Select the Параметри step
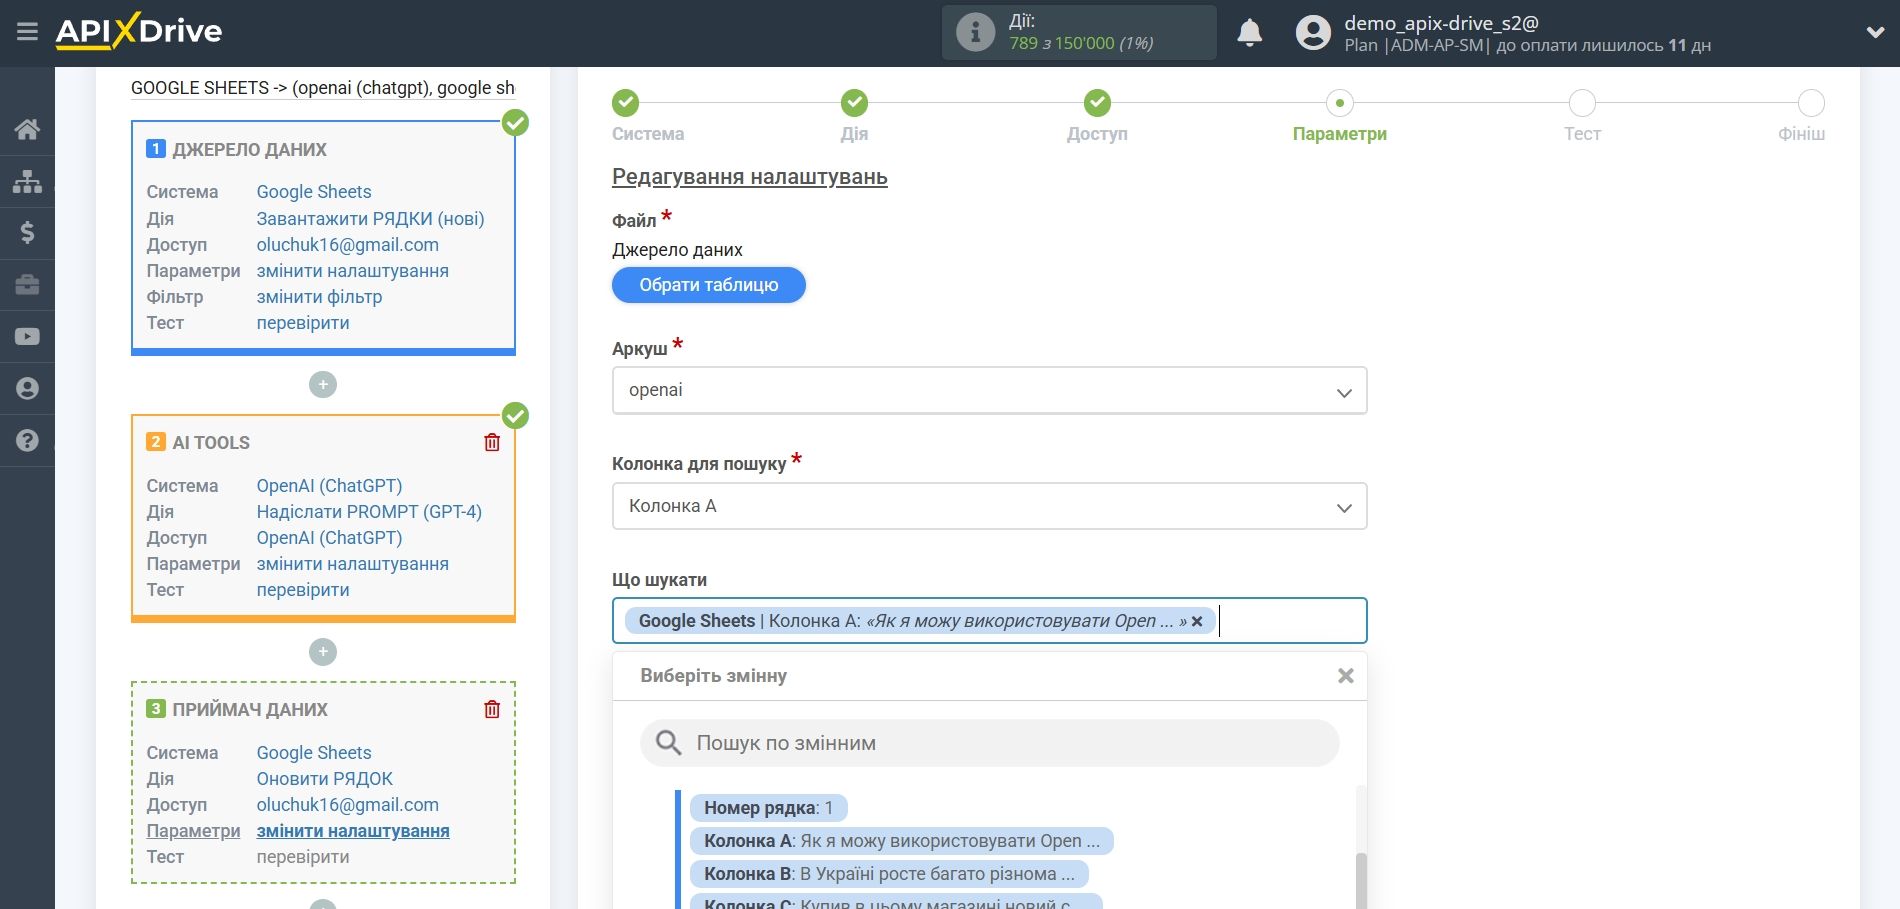Viewport: 1900px width, 909px height. click(1340, 103)
